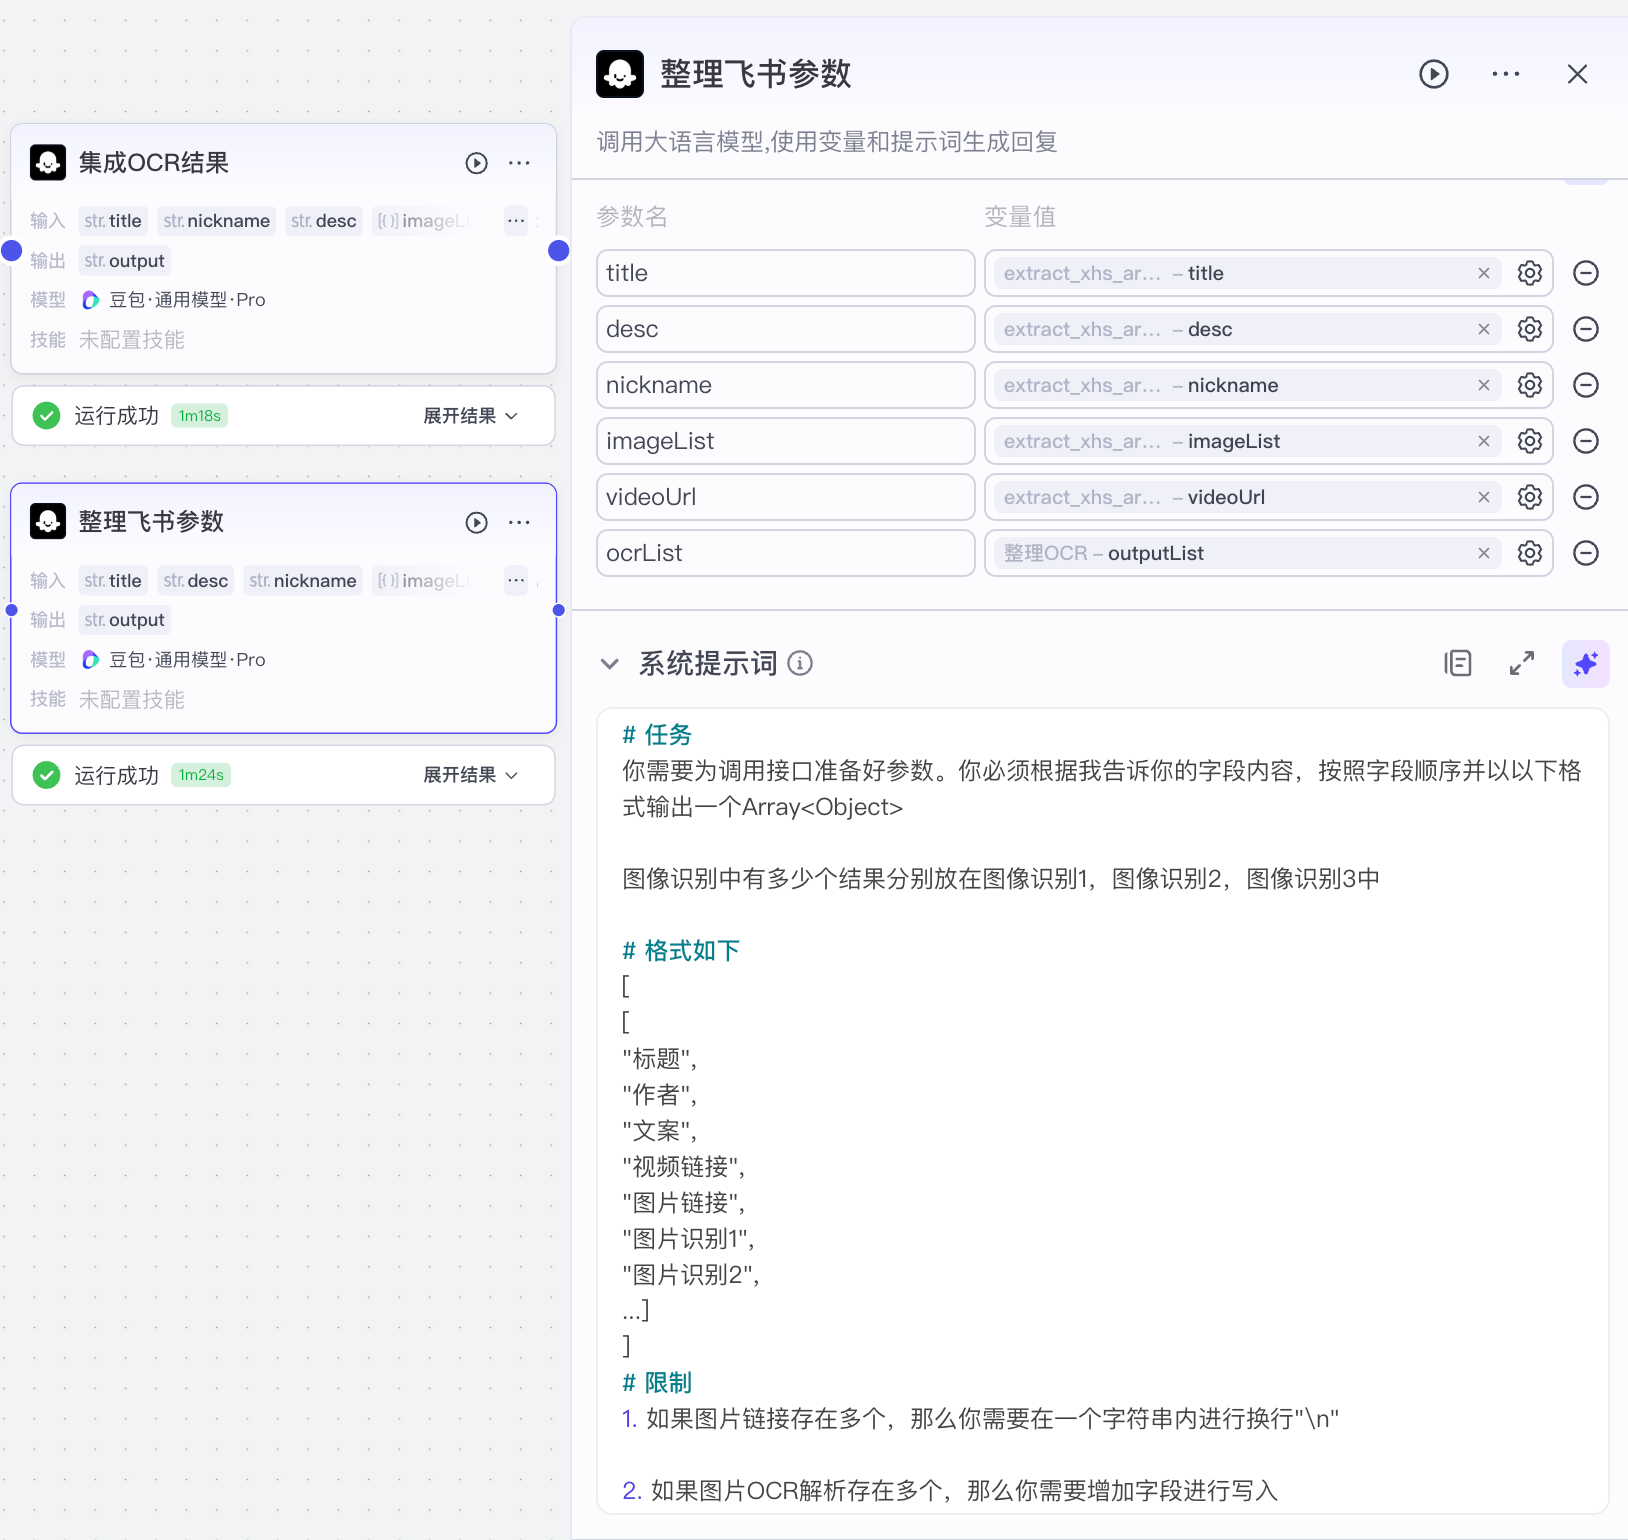Click the title parameter name input field
Screen dimensions: 1628x1540
(x=786, y=273)
